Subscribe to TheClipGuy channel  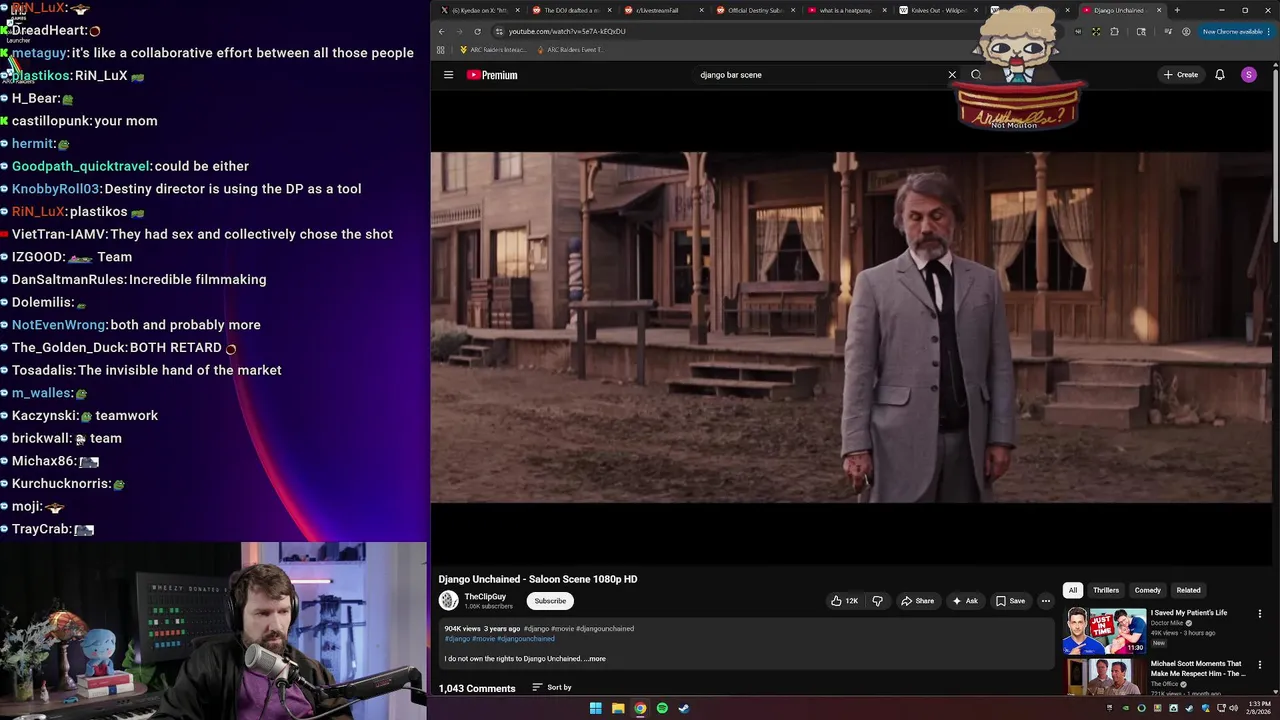pos(550,601)
